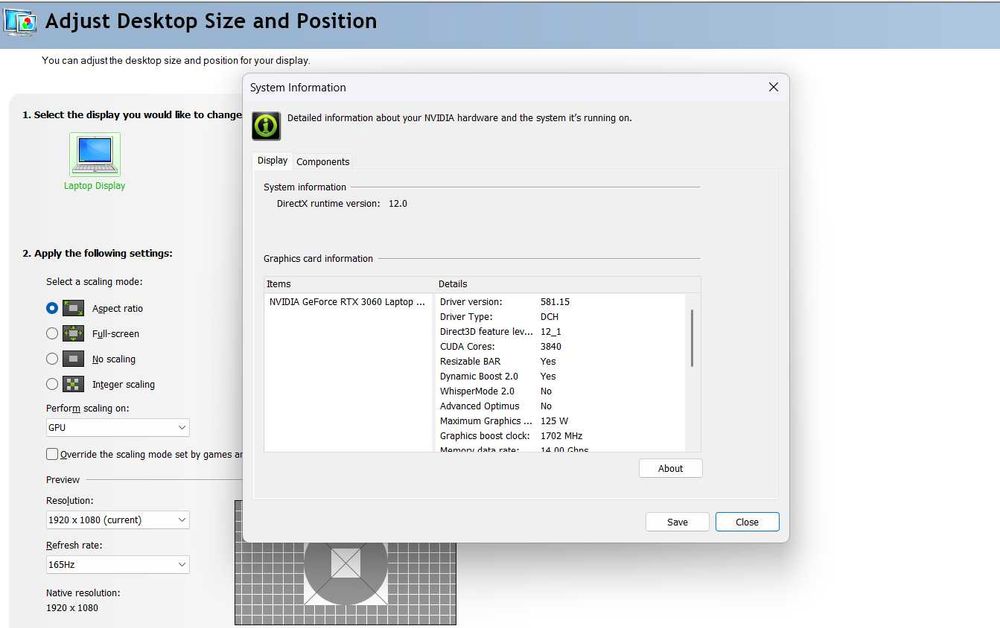
Task: Click the Adjust Desktop Size header icon
Action: pos(20,22)
